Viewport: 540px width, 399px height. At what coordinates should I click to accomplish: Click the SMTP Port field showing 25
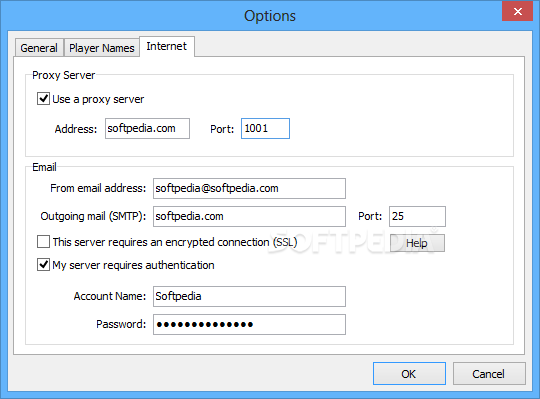[x=417, y=216]
